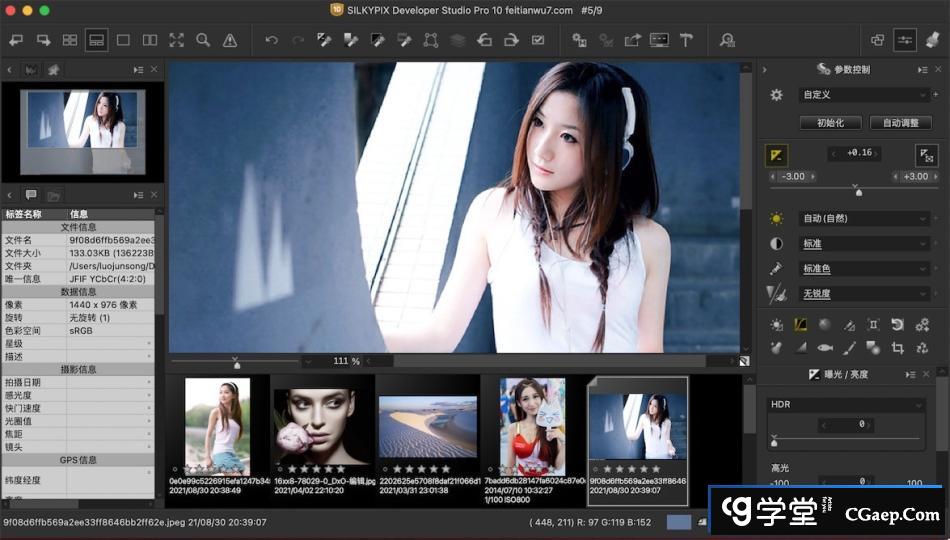Click the hammer tool icon in toolbar
Screen dimensions: 950x540
coord(686,40)
